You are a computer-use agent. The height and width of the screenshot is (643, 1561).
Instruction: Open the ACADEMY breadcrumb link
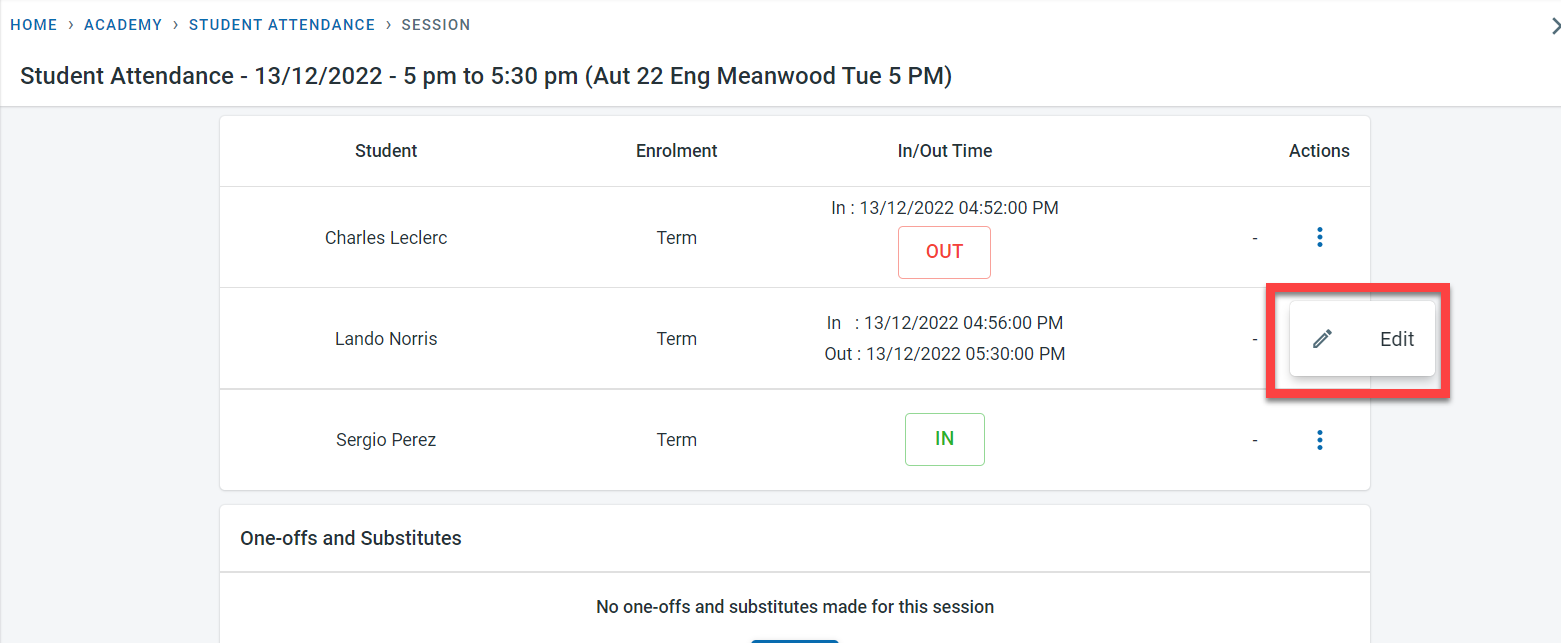click(x=123, y=25)
